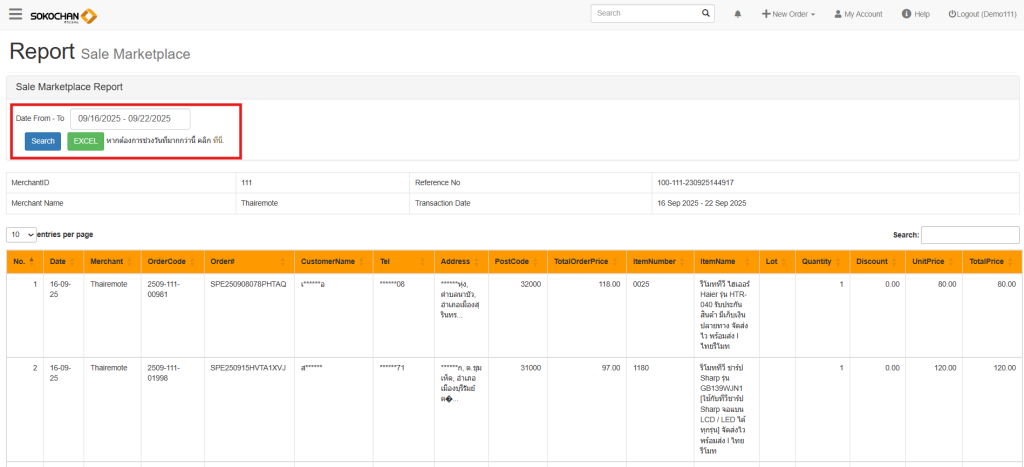
Task: Sort table by Merchant column header
Action: pos(111,261)
